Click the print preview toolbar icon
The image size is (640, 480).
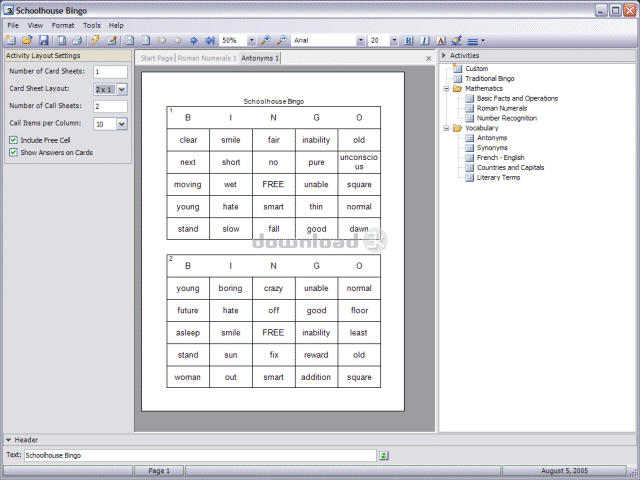coord(62,40)
